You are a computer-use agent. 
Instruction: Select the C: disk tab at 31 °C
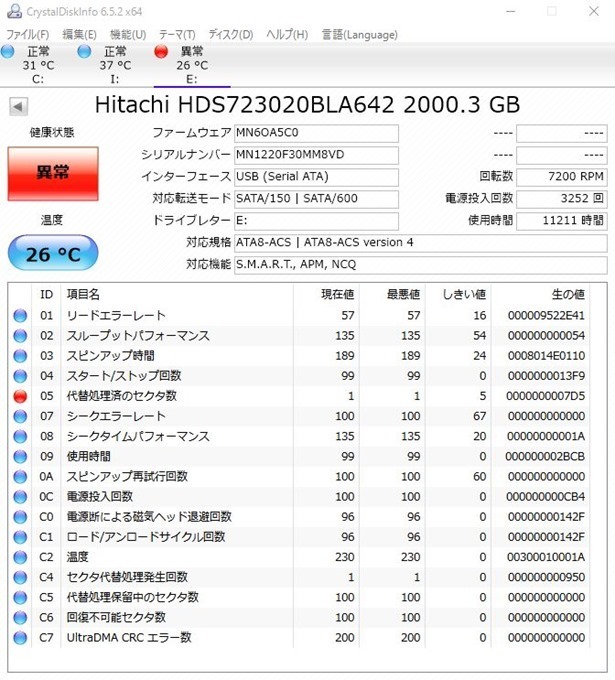38,65
